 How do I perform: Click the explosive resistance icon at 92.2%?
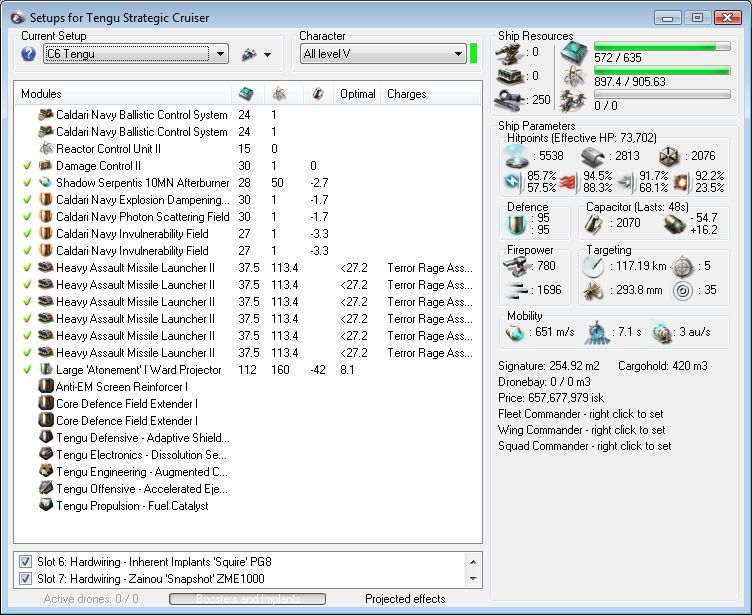[x=682, y=182]
